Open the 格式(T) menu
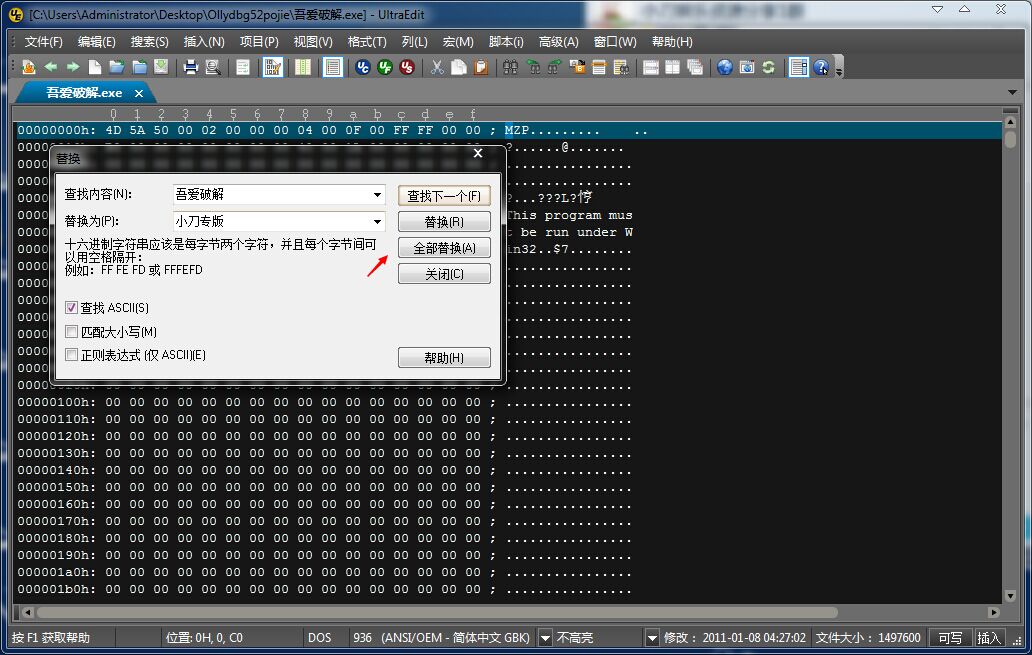Screen dimensions: 1032x655 click(367, 42)
